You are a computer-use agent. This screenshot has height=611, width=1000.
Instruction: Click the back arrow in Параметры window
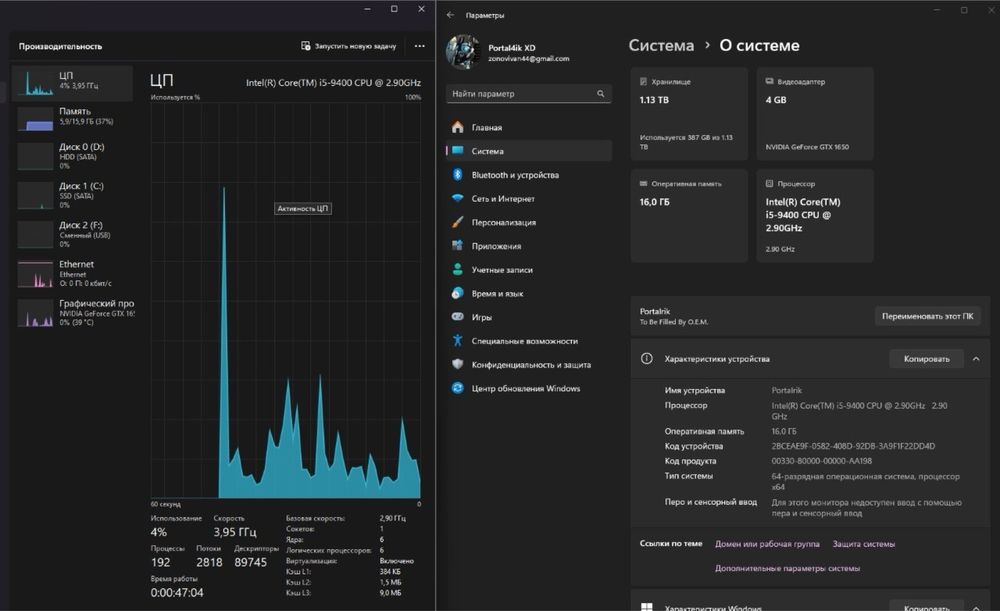coord(451,15)
